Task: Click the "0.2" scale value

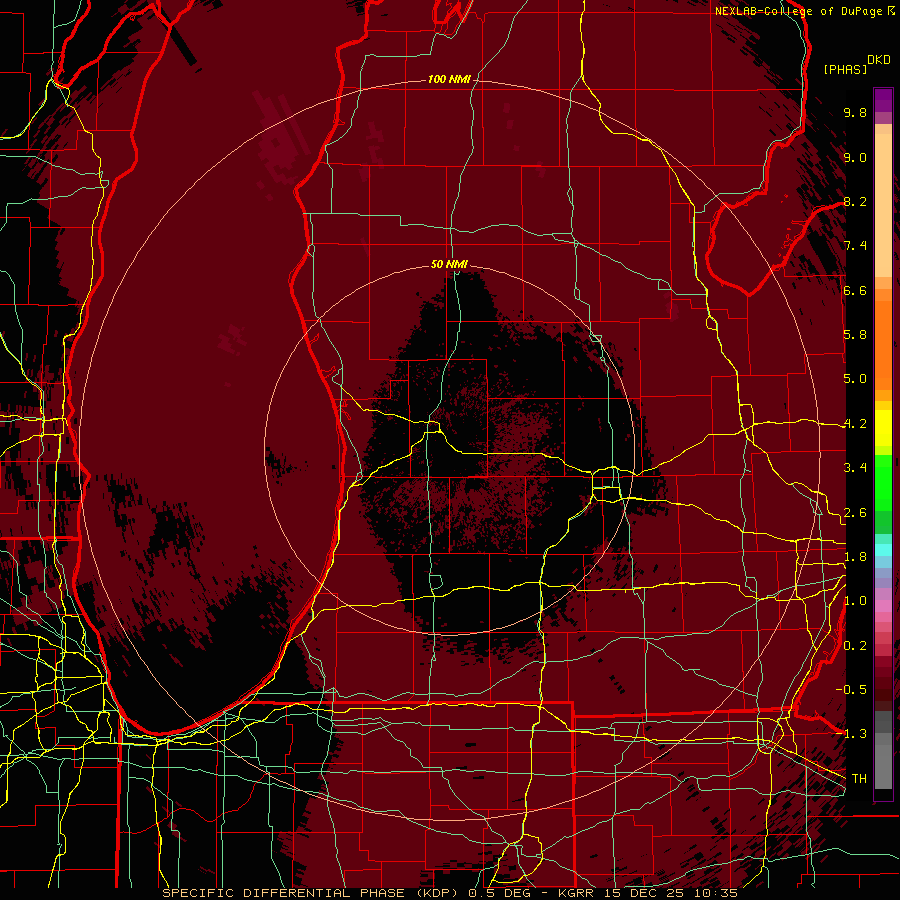Action: [855, 646]
